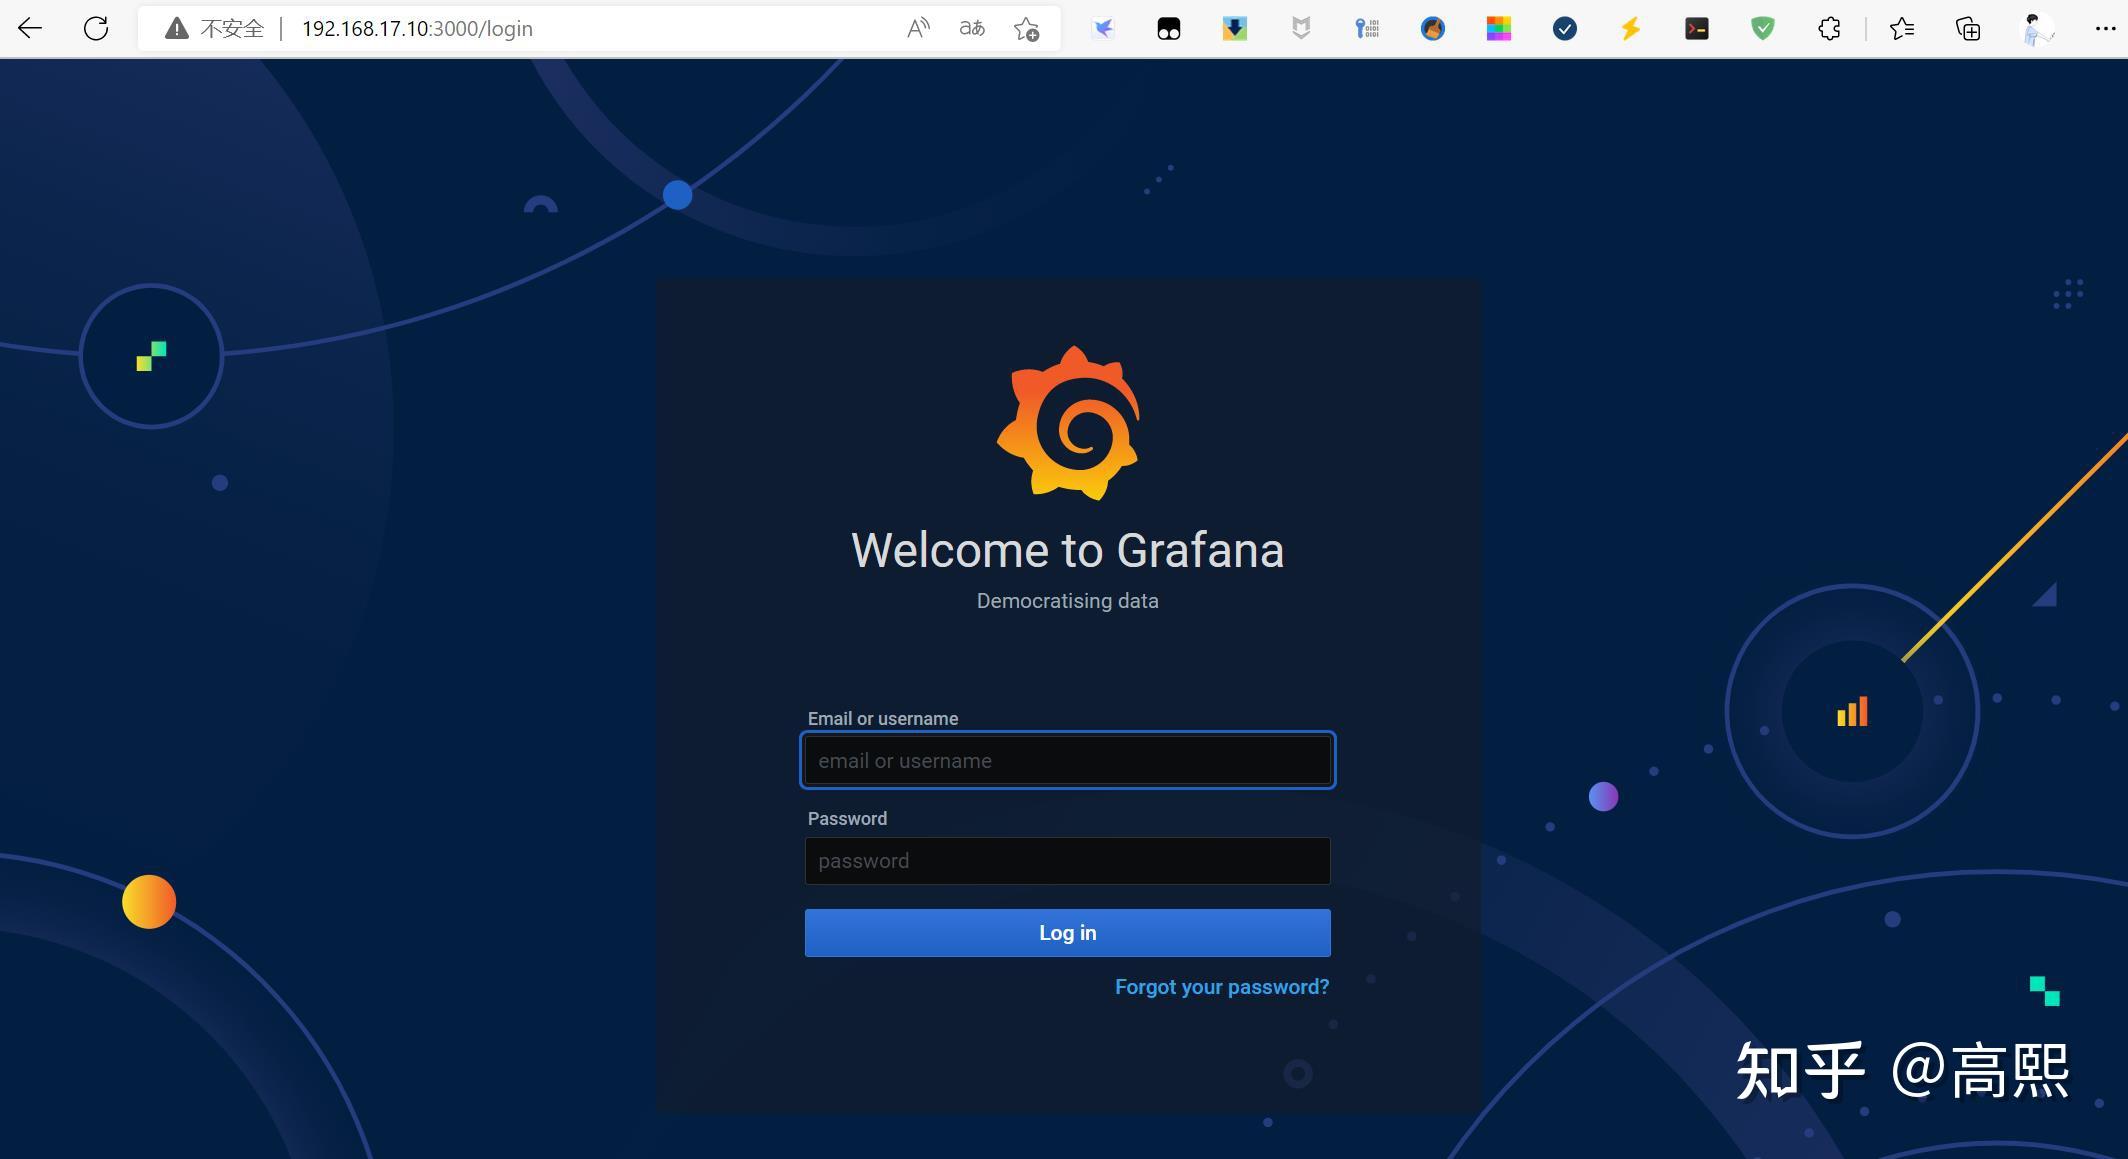The height and width of the screenshot is (1159, 2128).
Task: Click the address bar URL text
Action: 417,29
